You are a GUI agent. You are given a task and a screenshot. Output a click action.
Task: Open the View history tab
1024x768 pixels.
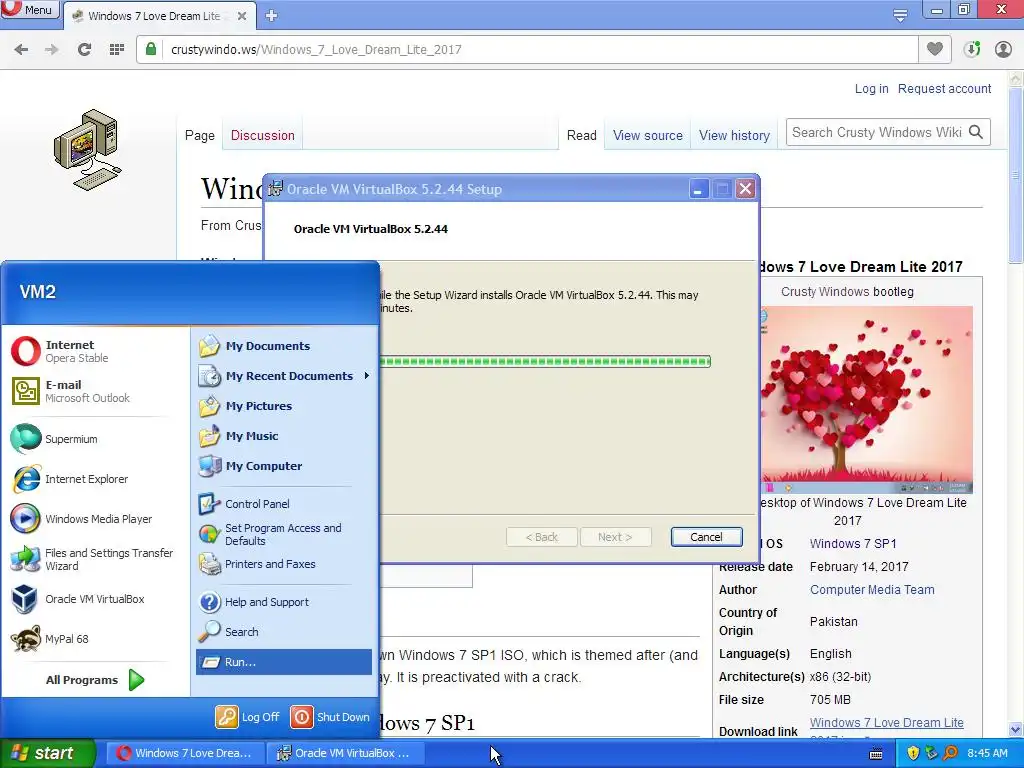(x=734, y=135)
